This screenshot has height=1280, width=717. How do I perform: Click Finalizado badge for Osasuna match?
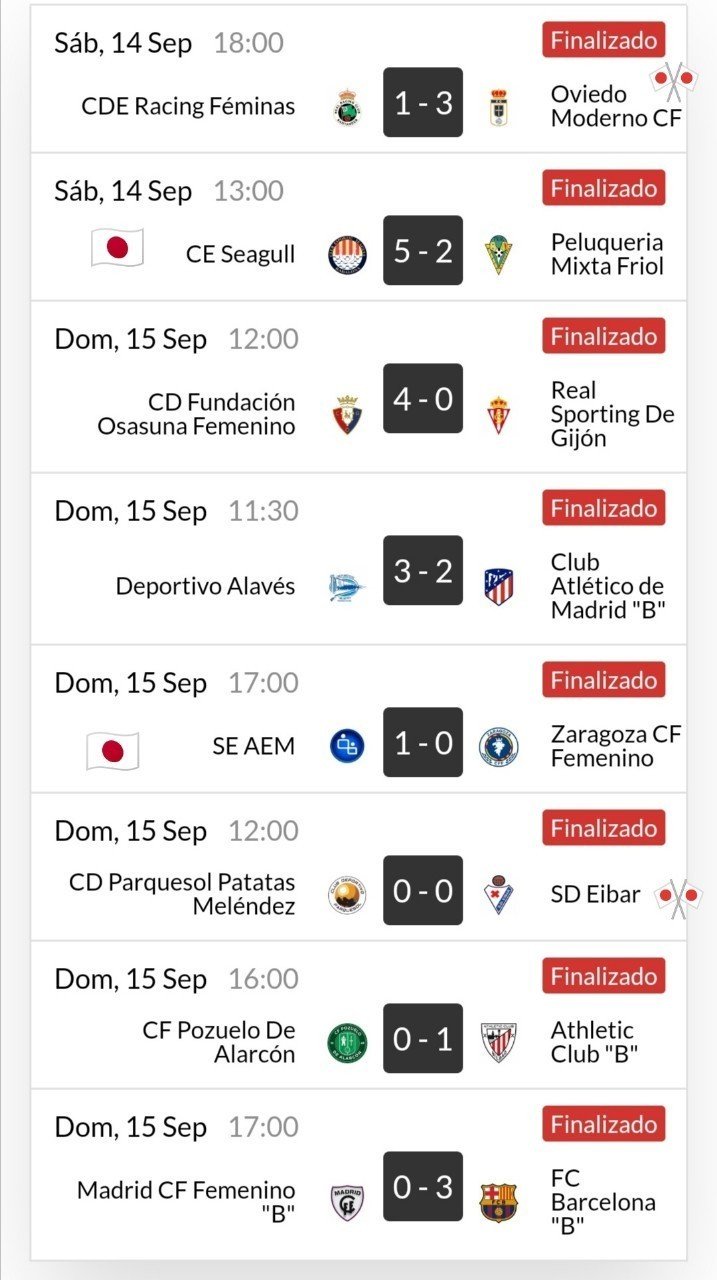tap(604, 336)
